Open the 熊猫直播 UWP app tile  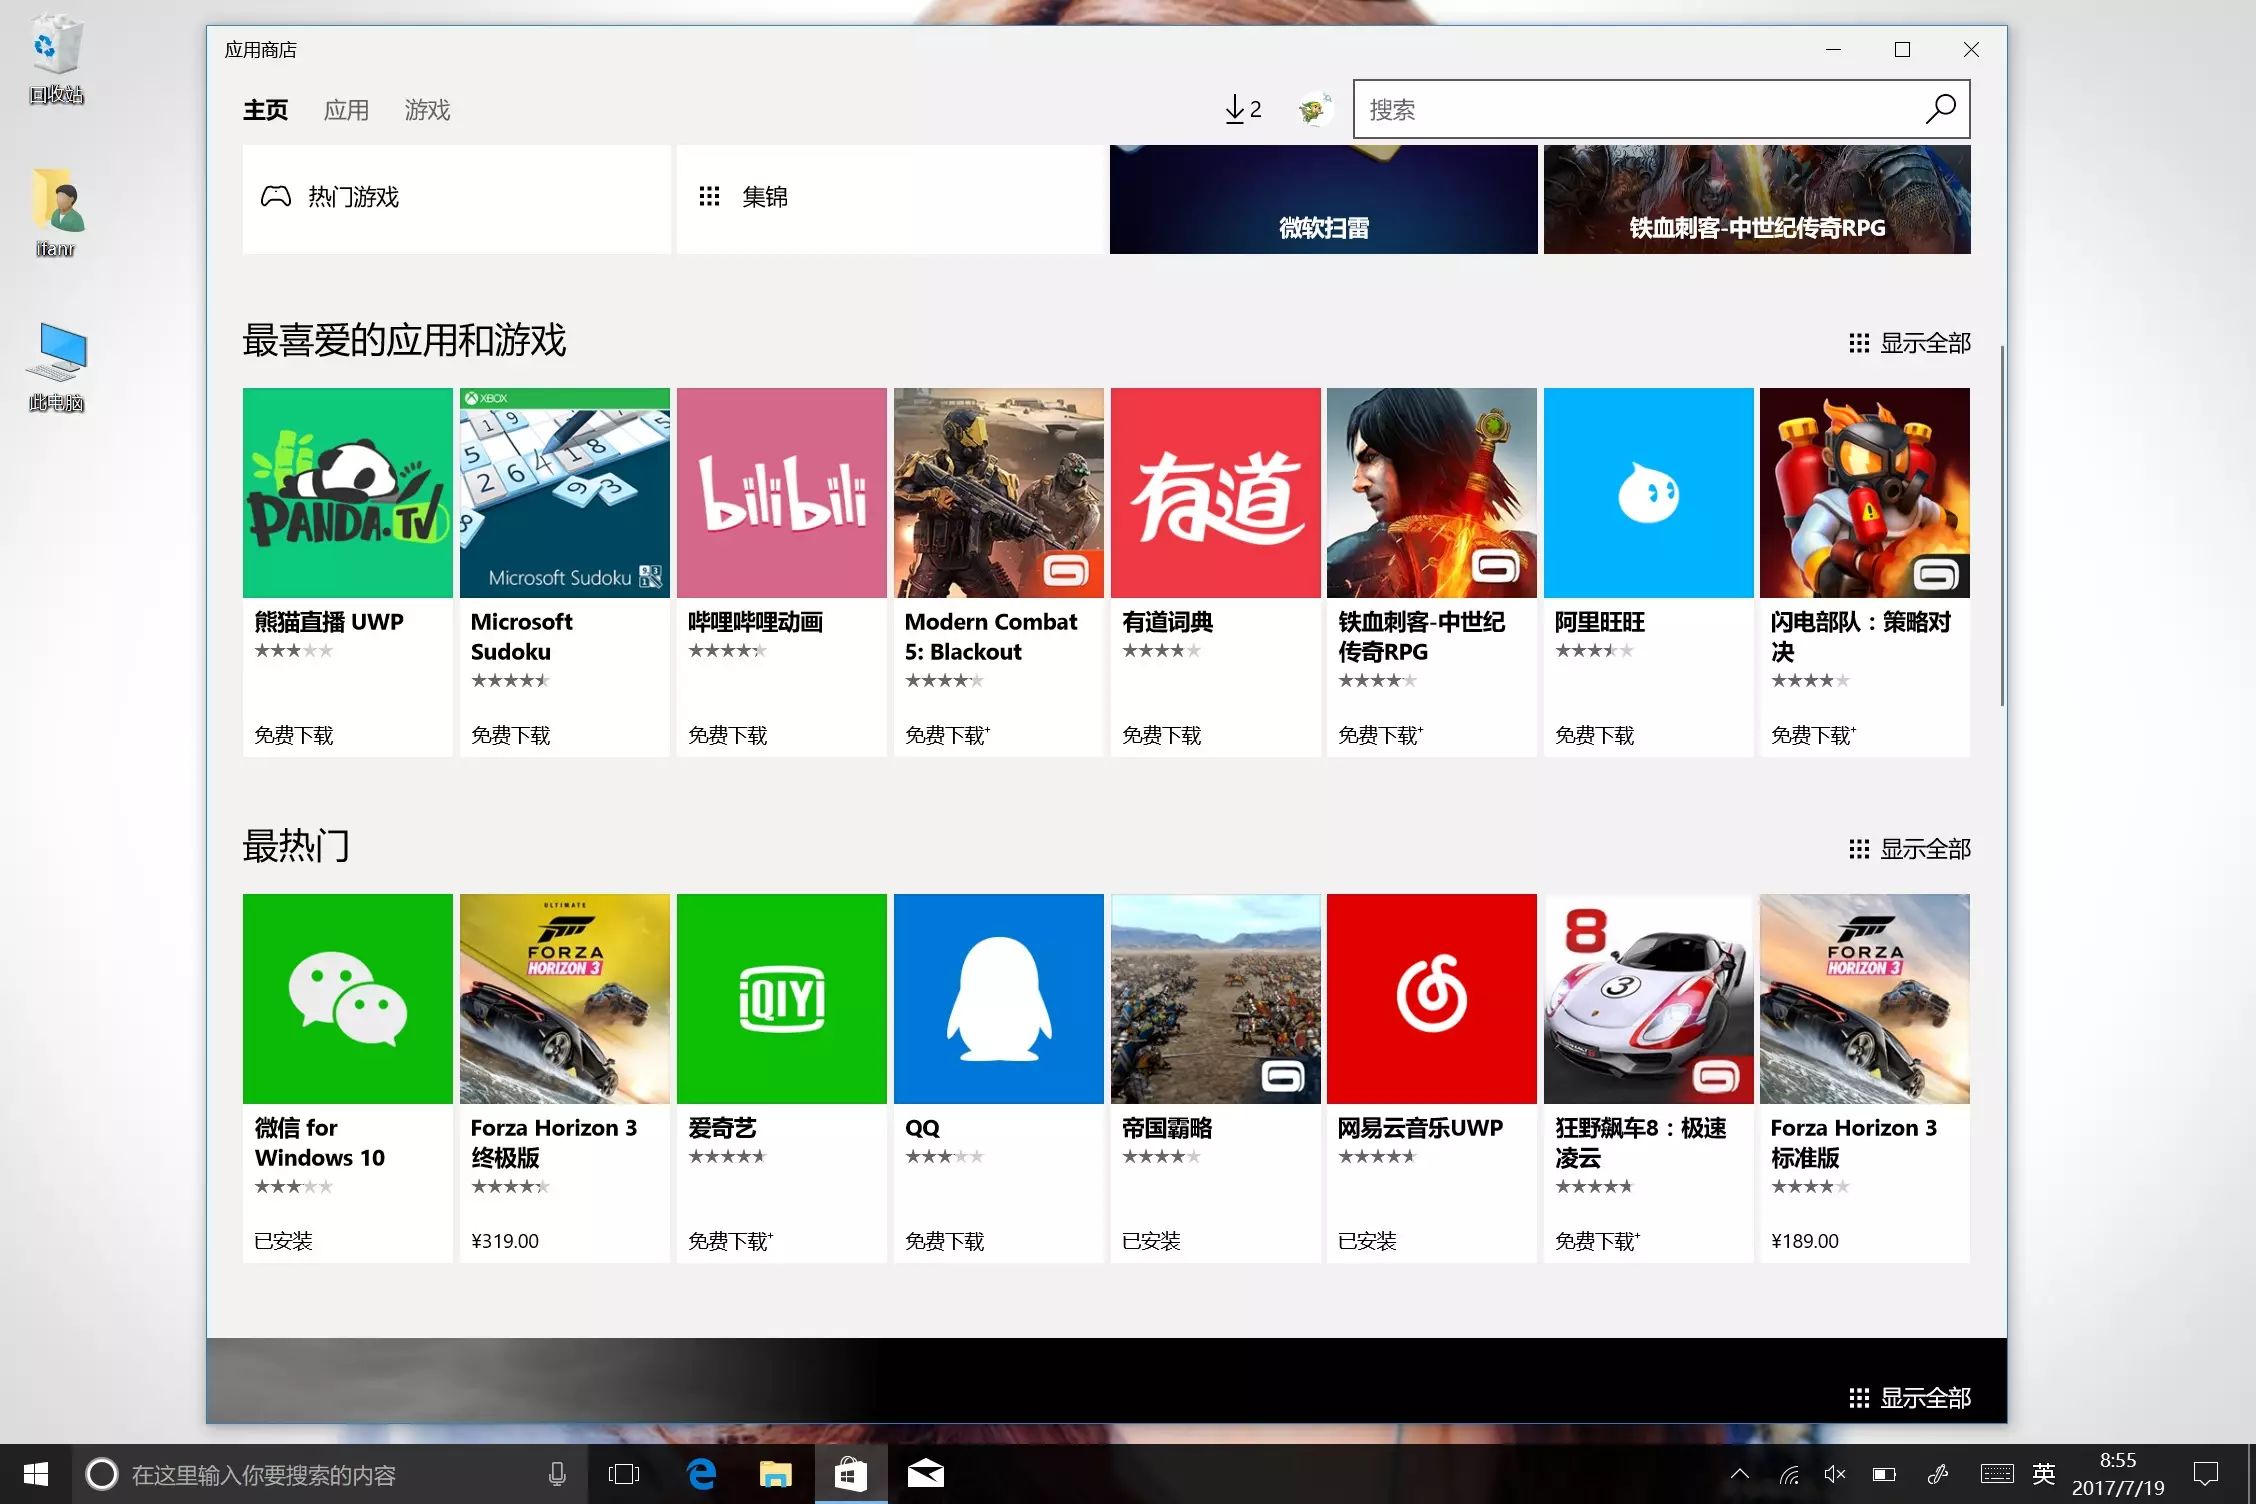[348, 572]
